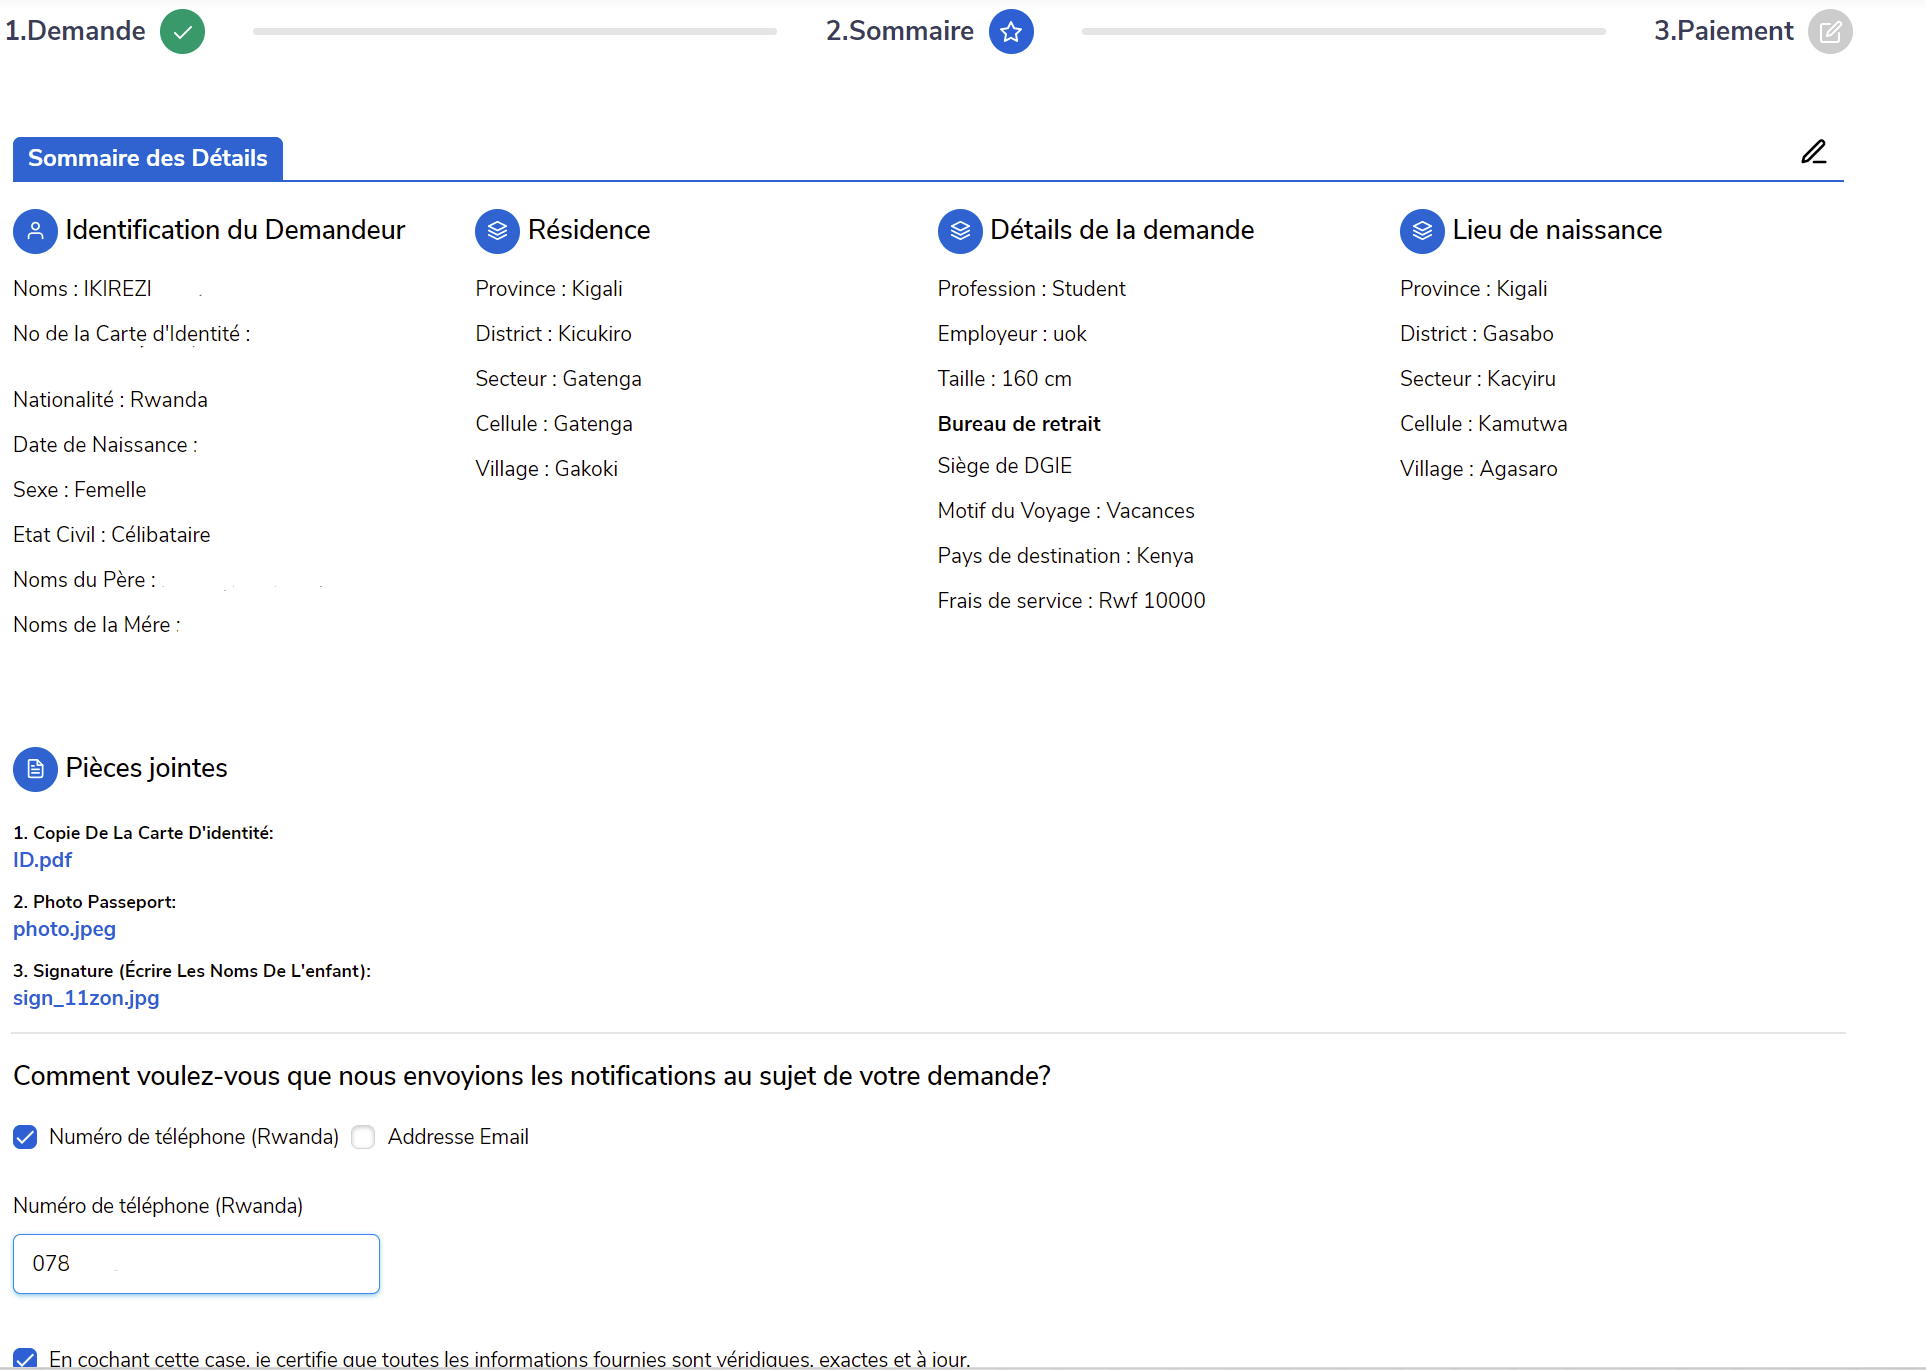This screenshot has height=1370, width=1926.
Task: Click the layers icon beside Résidence
Action: pos(497,231)
